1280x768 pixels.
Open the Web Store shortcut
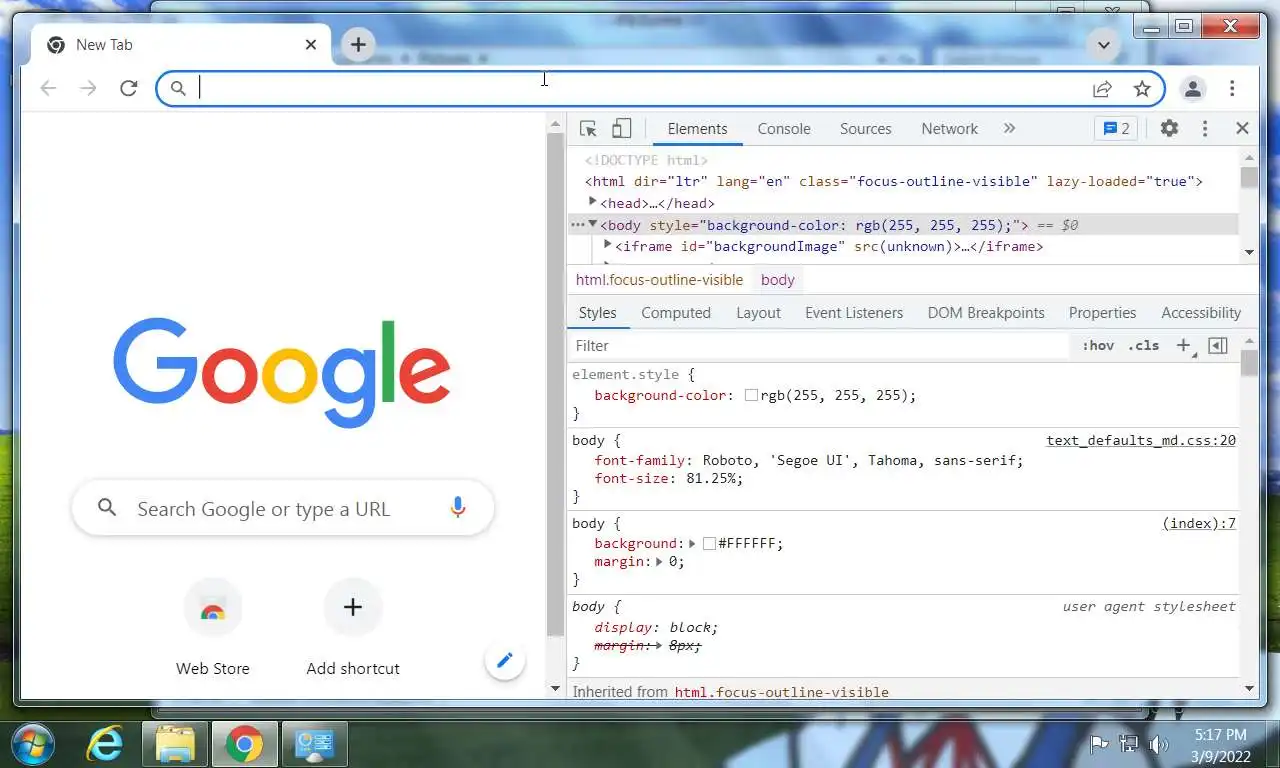213,628
